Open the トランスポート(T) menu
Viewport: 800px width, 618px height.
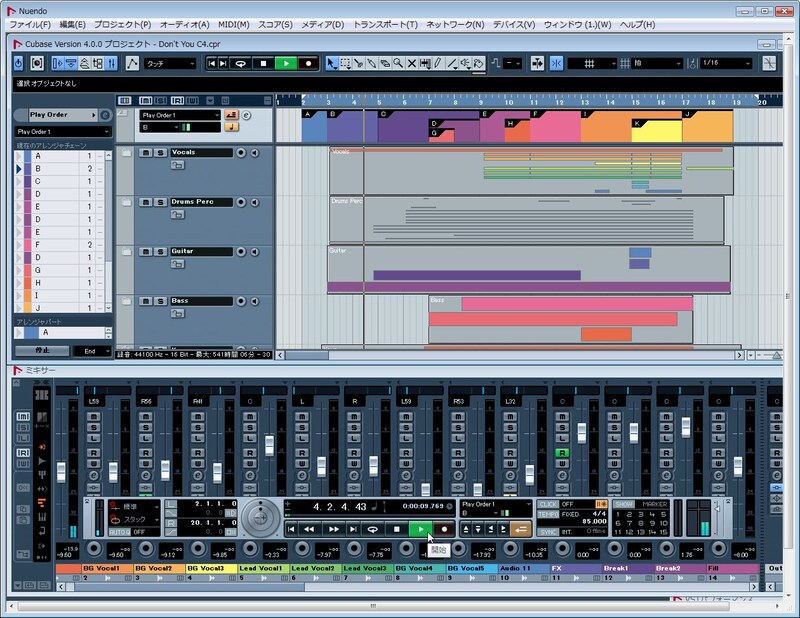(x=385, y=23)
